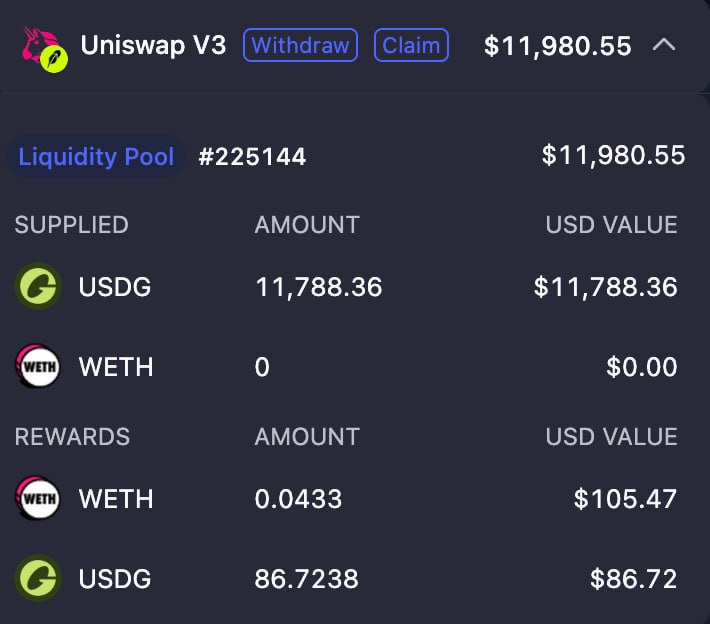Image resolution: width=710 pixels, height=624 pixels.
Task: Click the rewards WETH token icon
Action: 38,498
